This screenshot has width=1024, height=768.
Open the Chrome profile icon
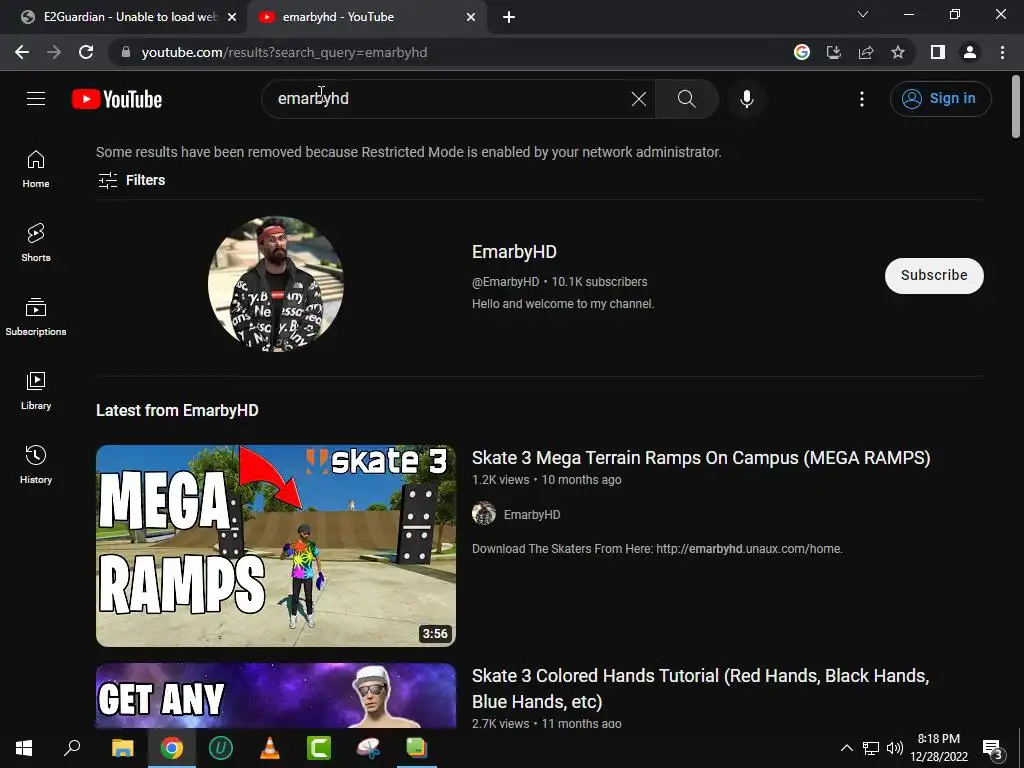[970, 52]
